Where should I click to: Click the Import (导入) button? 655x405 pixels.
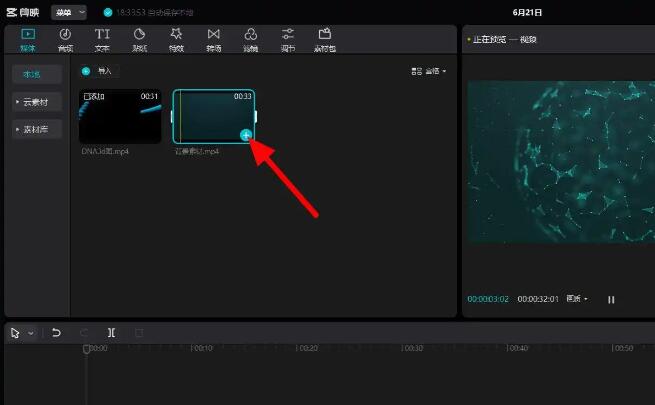click(100, 71)
